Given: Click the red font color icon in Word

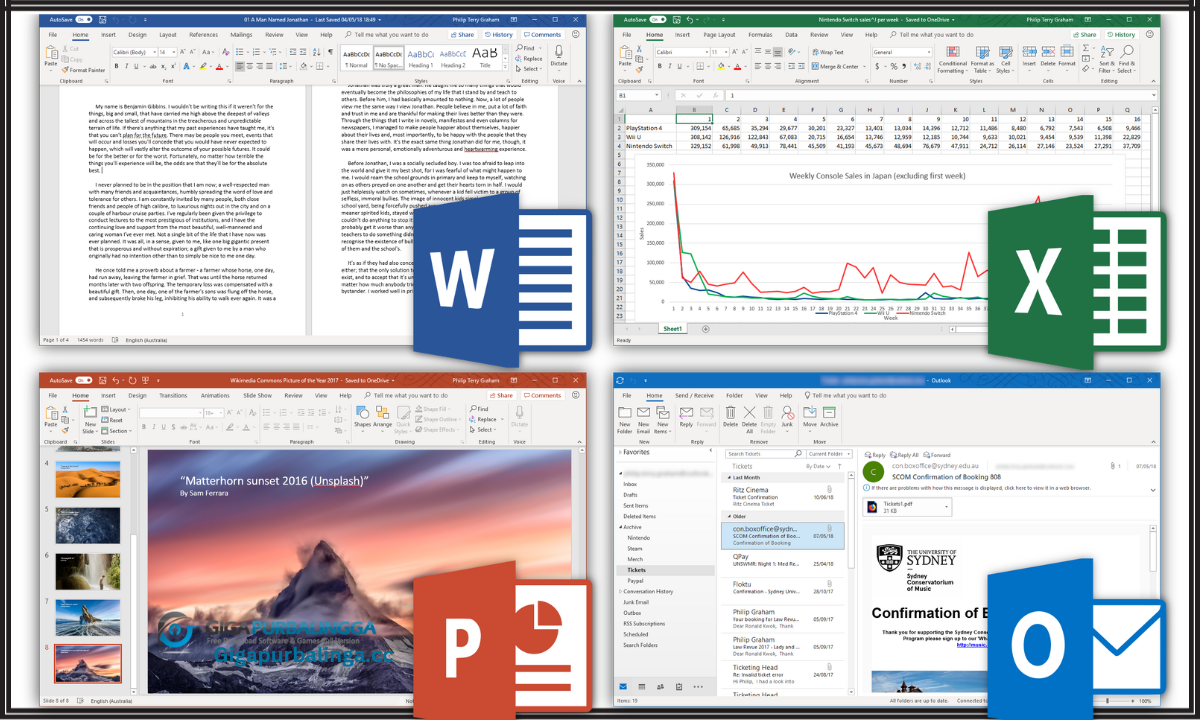Looking at the screenshot, I should [x=219, y=66].
